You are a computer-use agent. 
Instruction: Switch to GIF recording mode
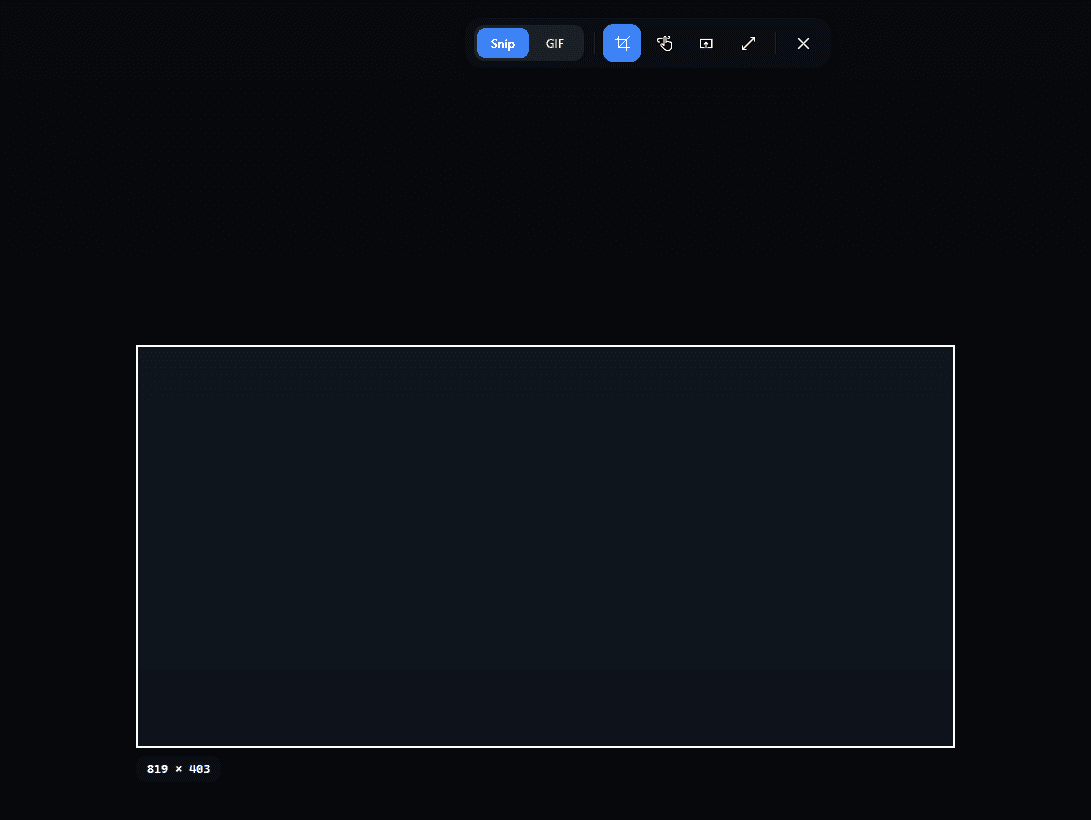(x=555, y=43)
